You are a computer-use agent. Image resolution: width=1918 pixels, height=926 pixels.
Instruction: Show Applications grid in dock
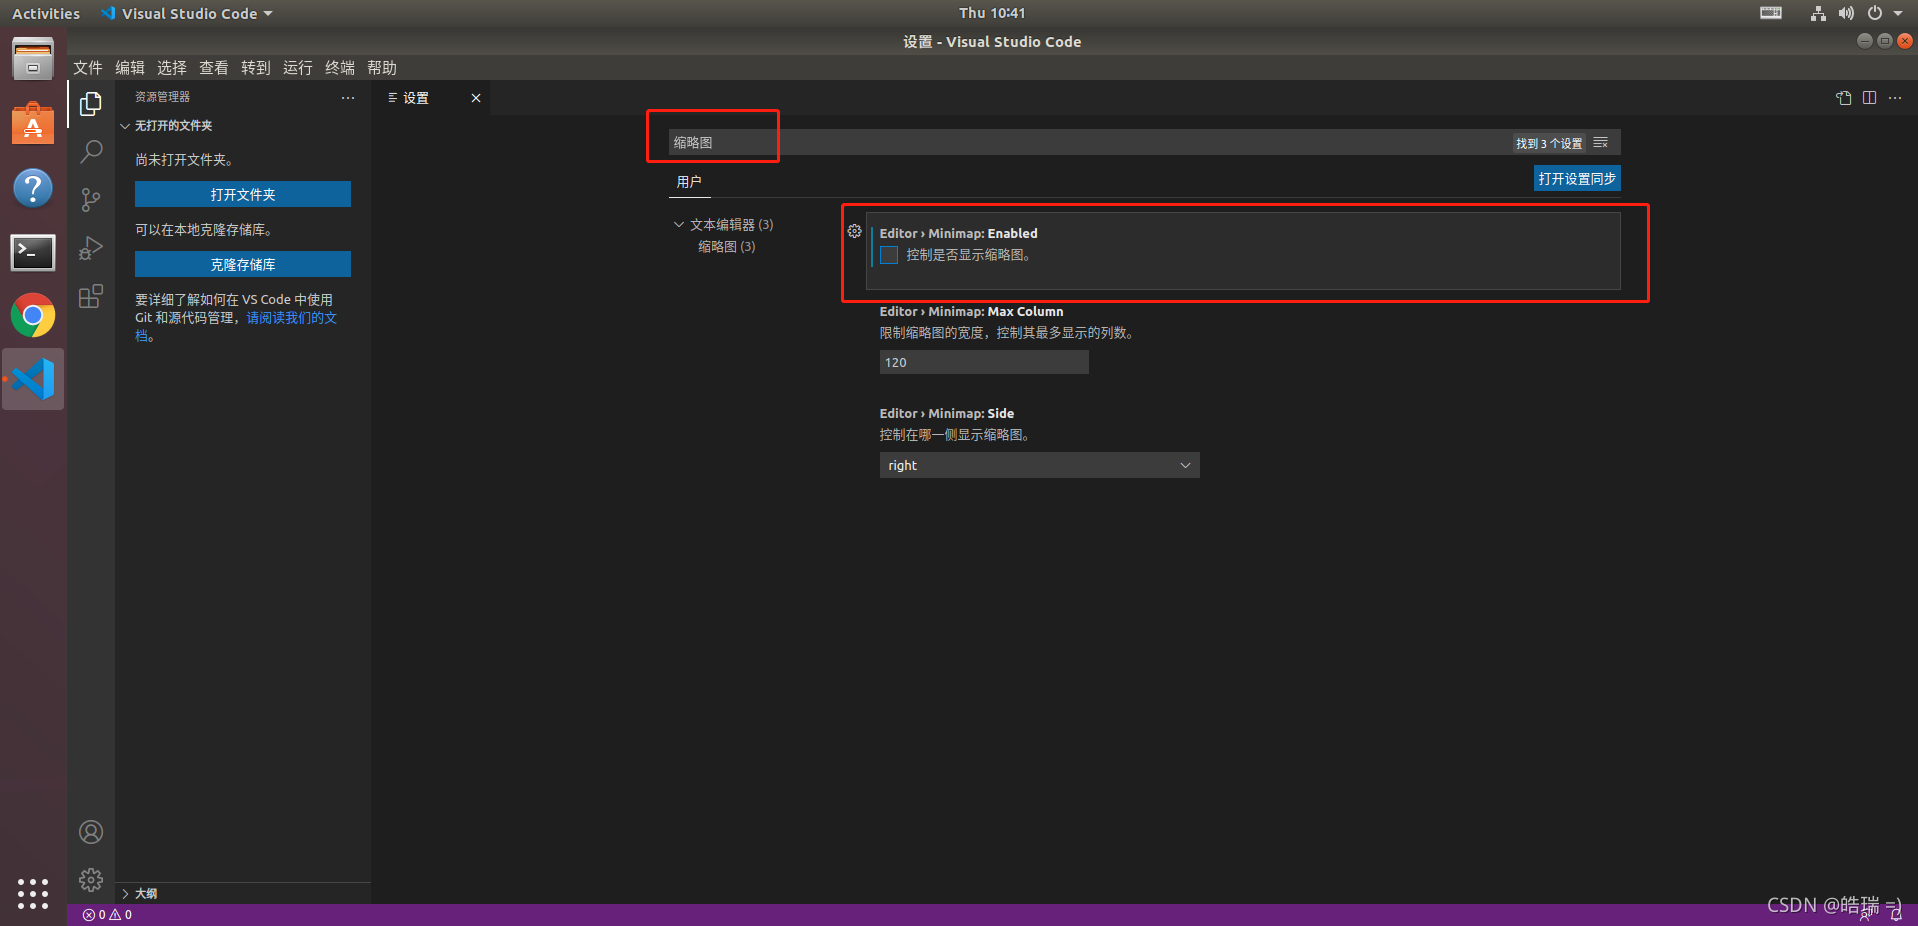[x=33, y=893]
